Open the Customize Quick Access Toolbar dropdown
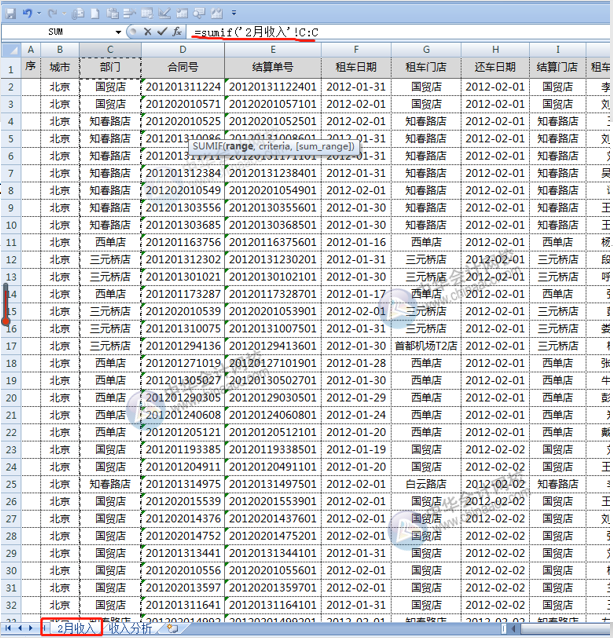This screenshot has width=613, height=638. 235,13
